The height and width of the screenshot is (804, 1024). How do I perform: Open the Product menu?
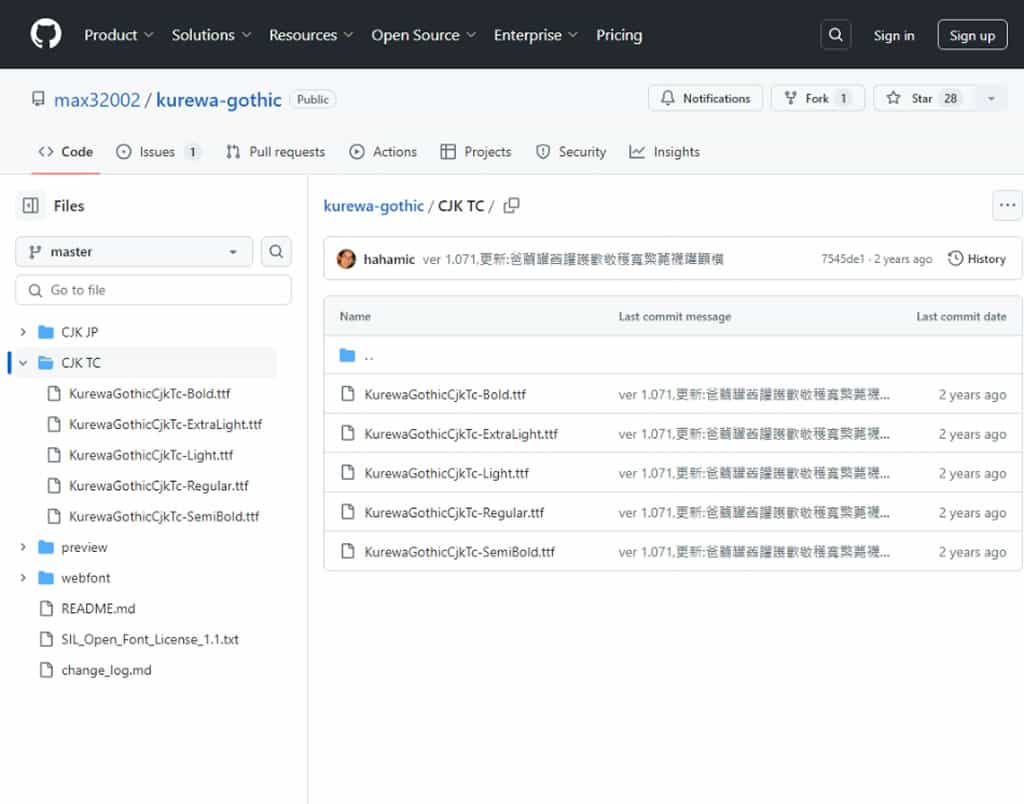(x=118, y=35)
